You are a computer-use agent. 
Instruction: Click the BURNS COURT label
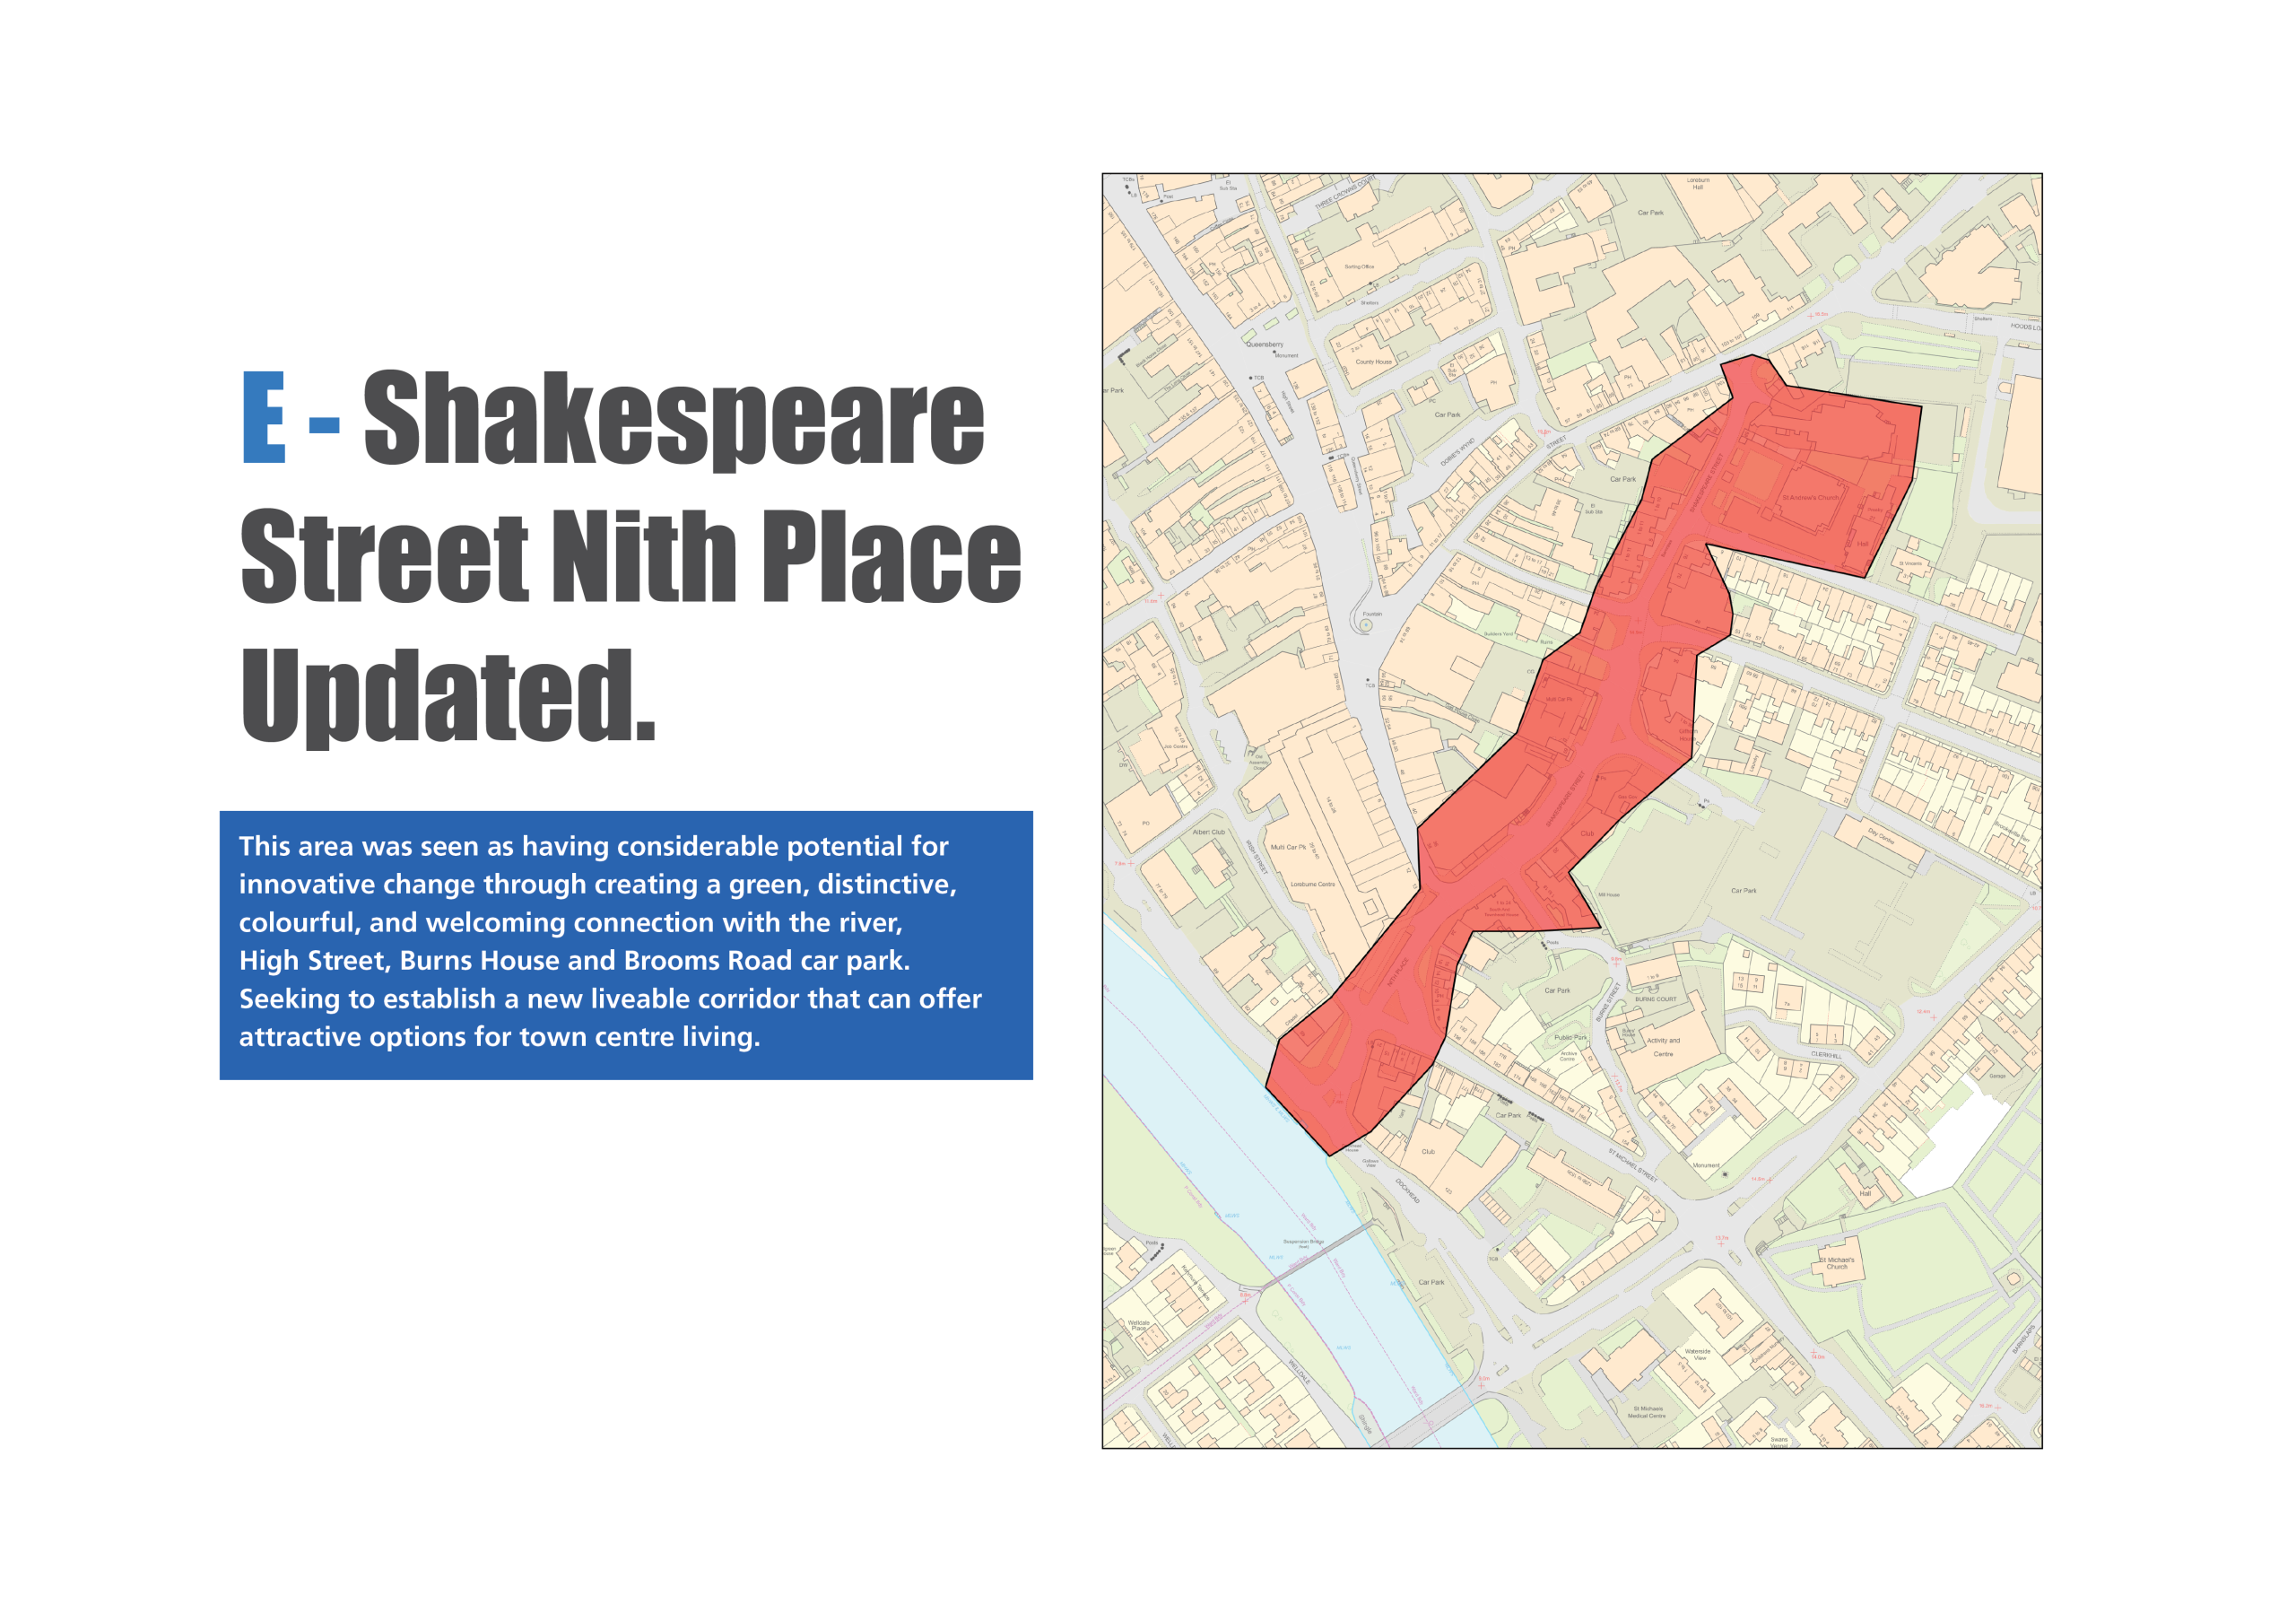coord(1655,999)
